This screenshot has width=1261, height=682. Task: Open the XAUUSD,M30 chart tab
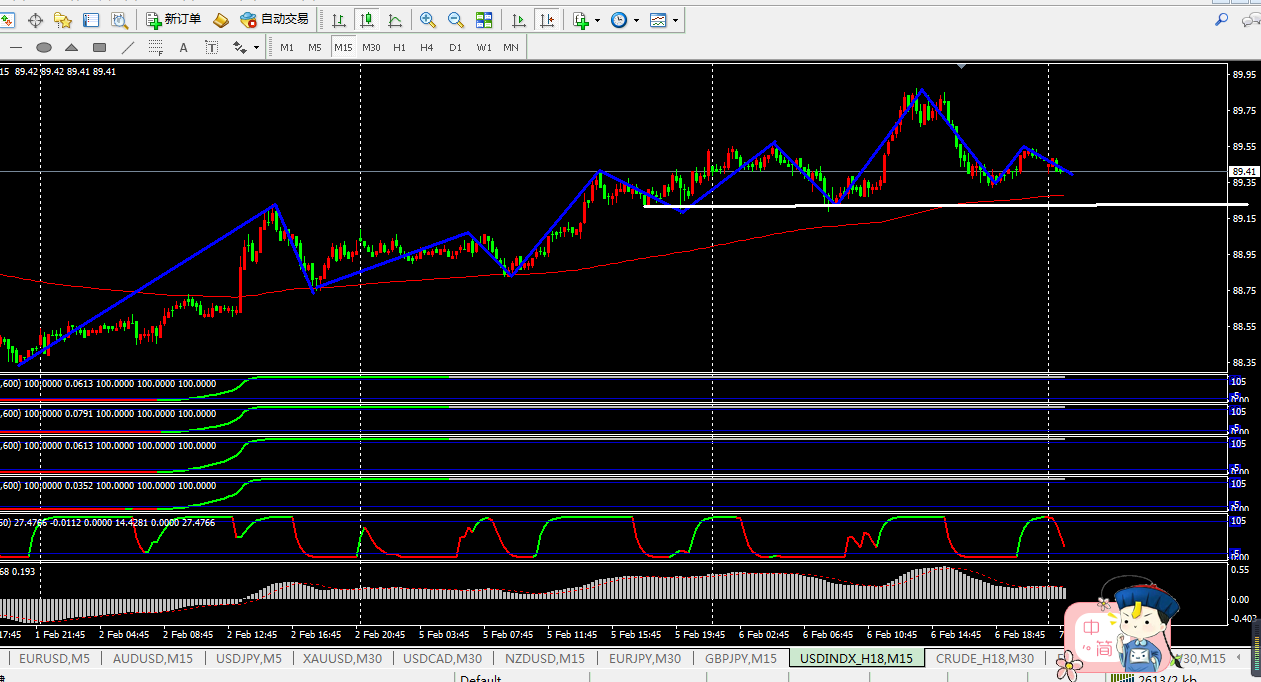click(x=343, y=658)
